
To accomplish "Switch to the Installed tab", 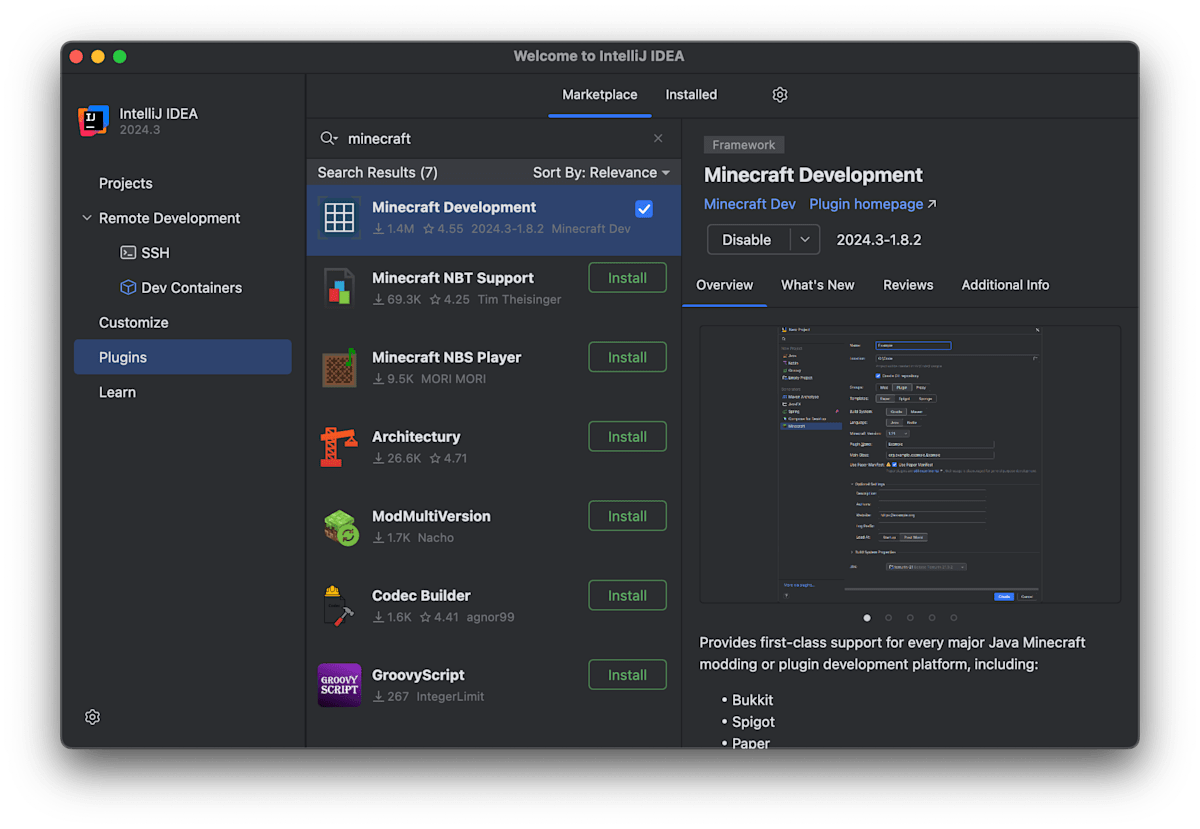I will tap(691, 94).
